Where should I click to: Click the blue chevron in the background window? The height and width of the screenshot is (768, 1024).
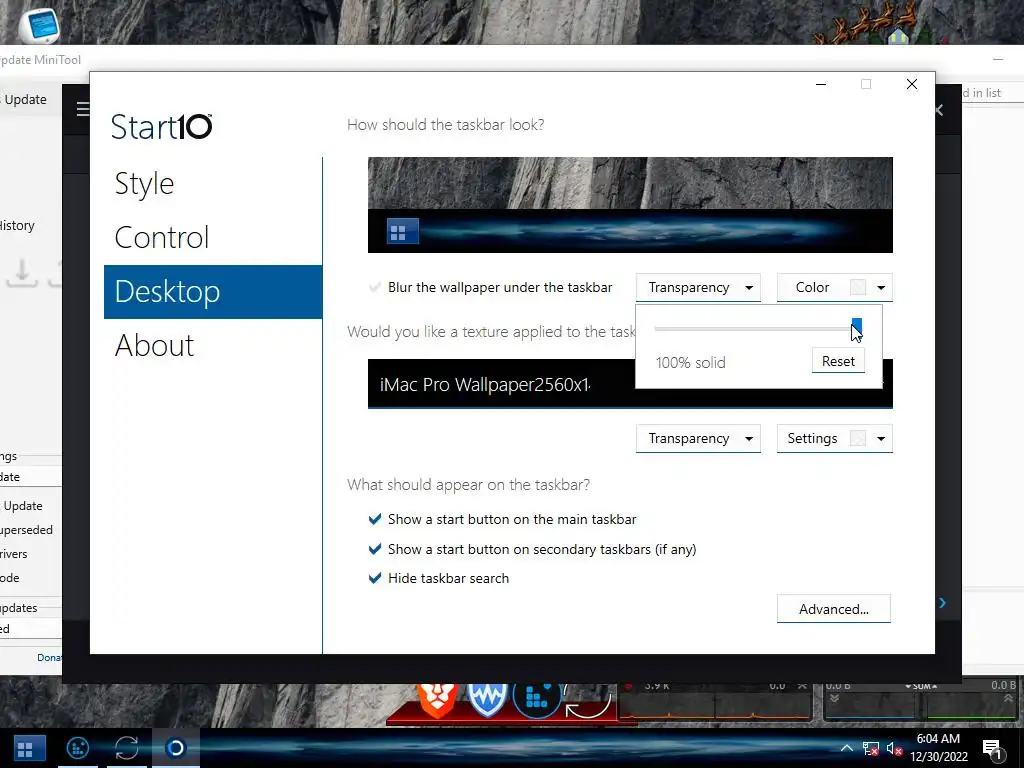pyautogui.click(x=942, y=602)
